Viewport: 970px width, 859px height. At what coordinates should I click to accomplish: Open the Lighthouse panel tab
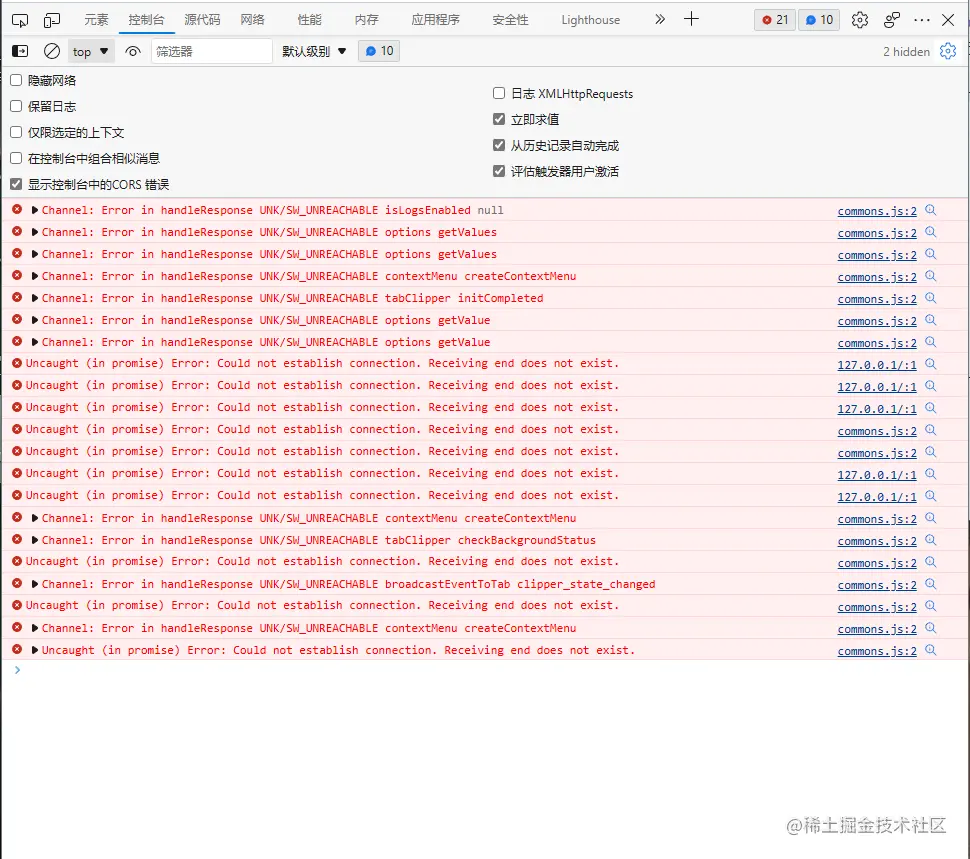pyautogui.click(x=590, y=19)
